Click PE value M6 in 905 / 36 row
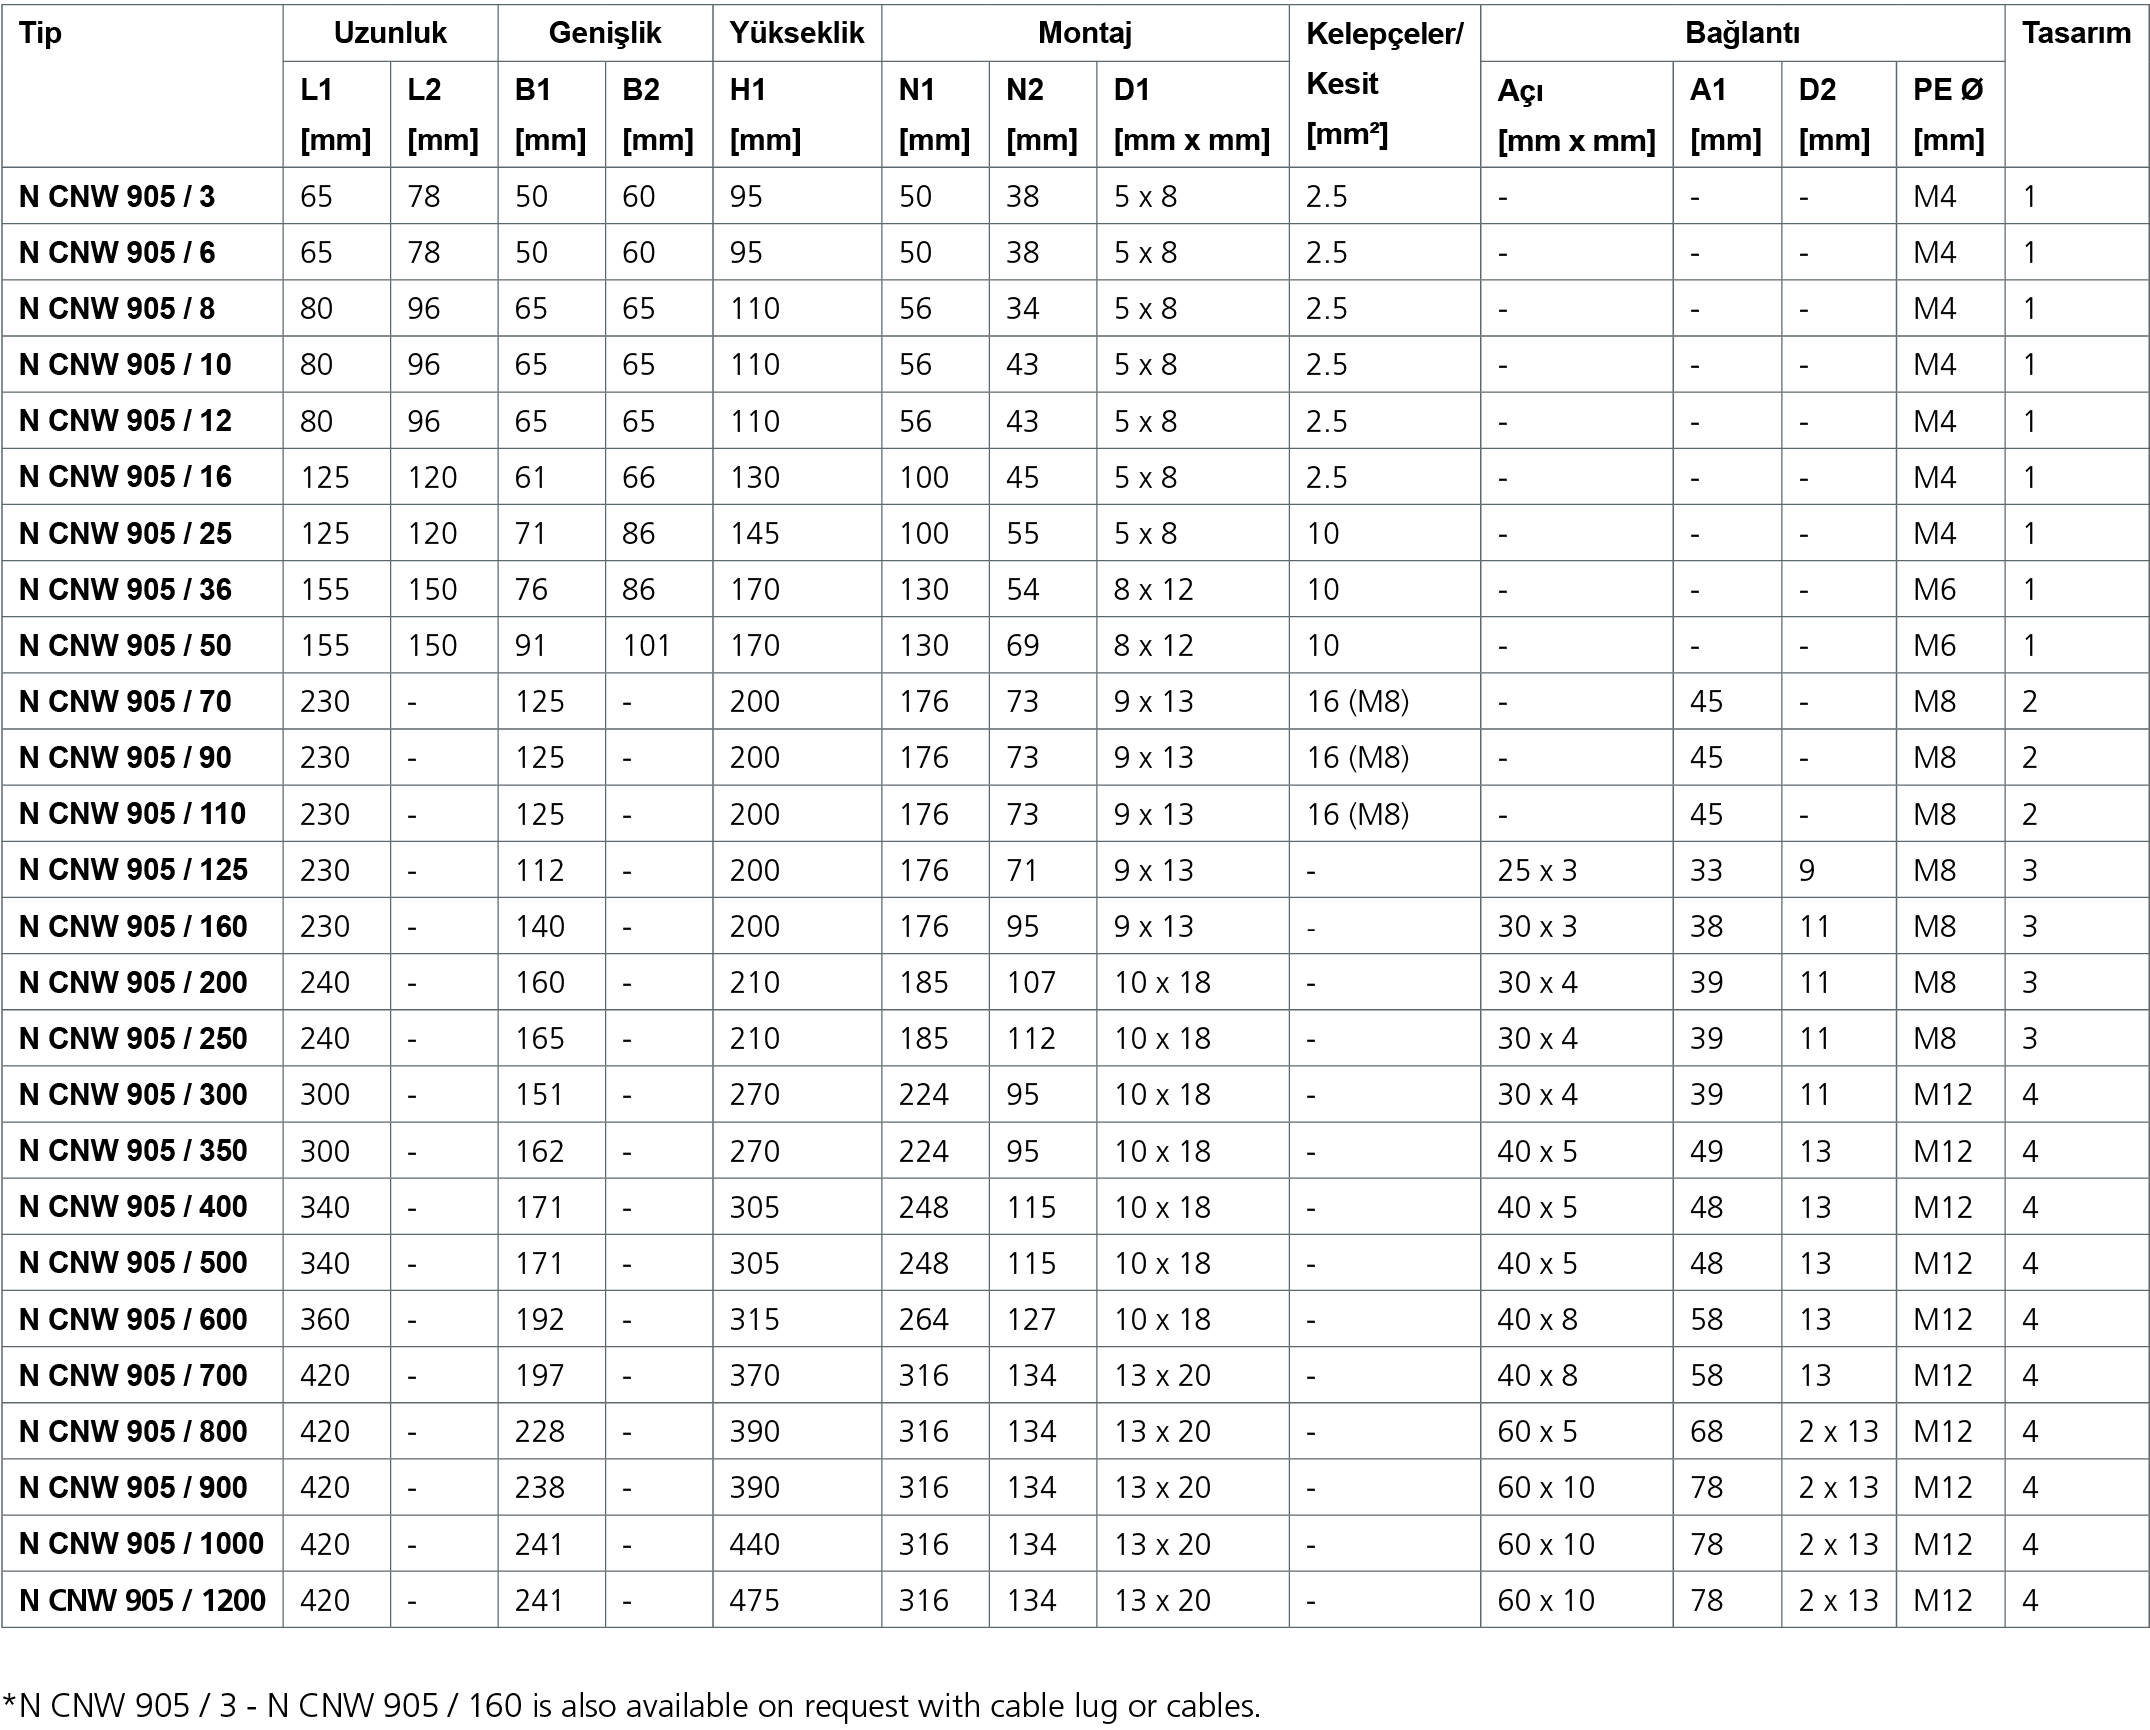This screenshot has height=1730, width=2150. click(1934, 589)
